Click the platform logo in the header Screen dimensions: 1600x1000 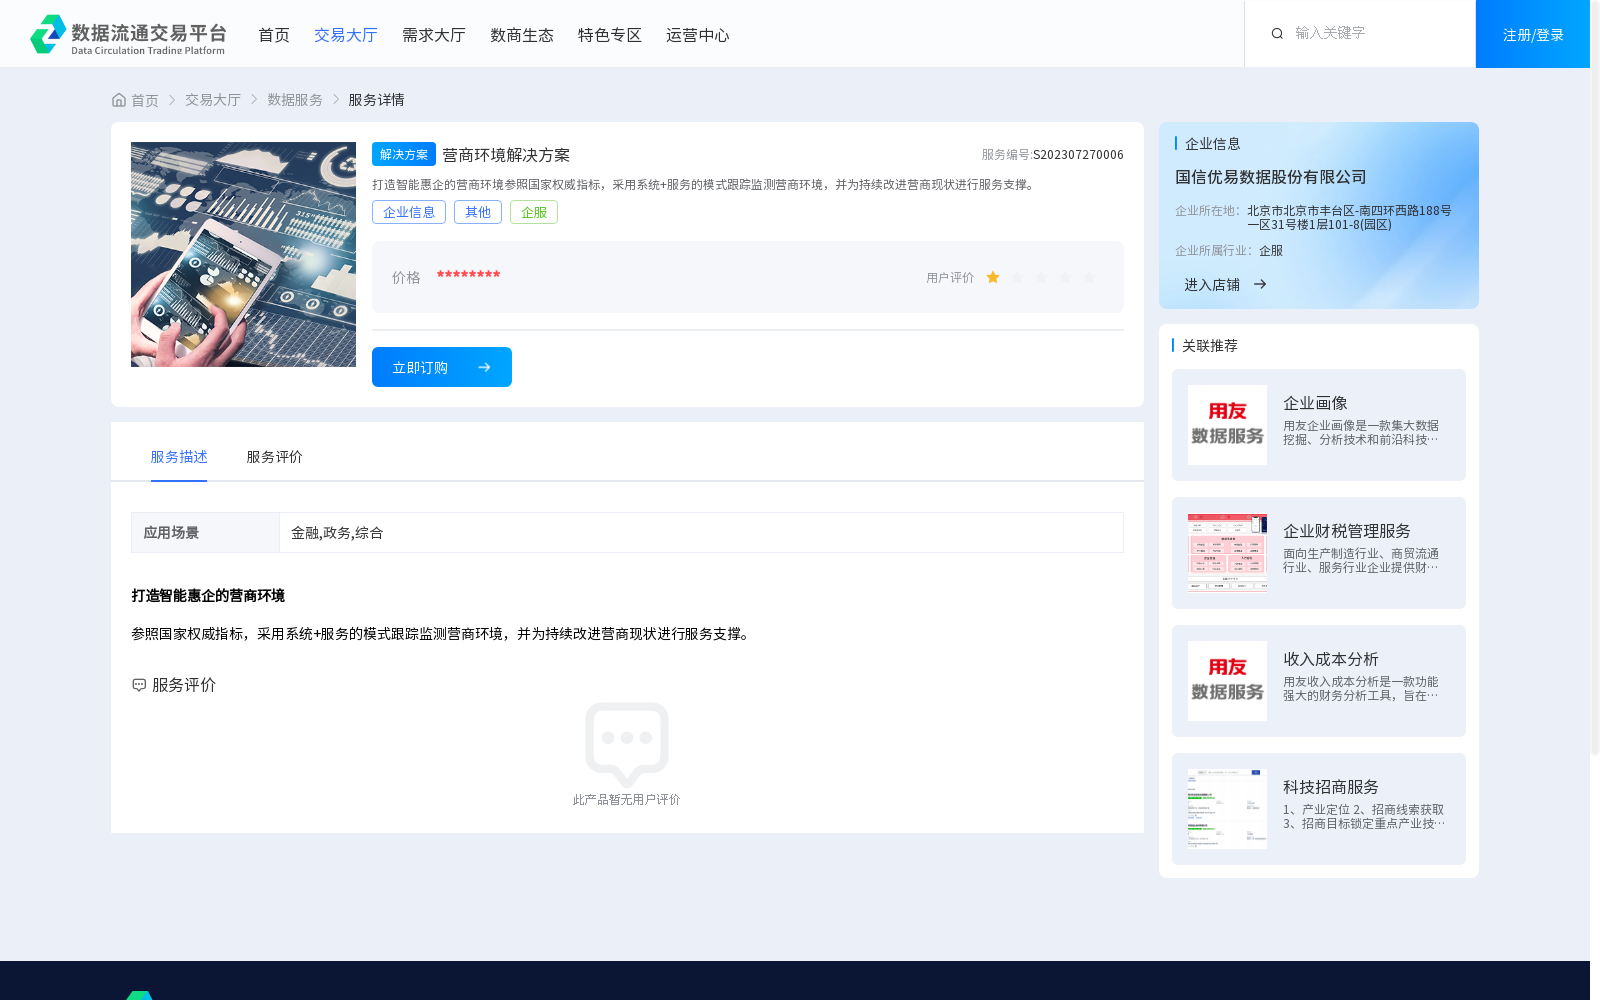pyautogui.click(x=128, y=34)
